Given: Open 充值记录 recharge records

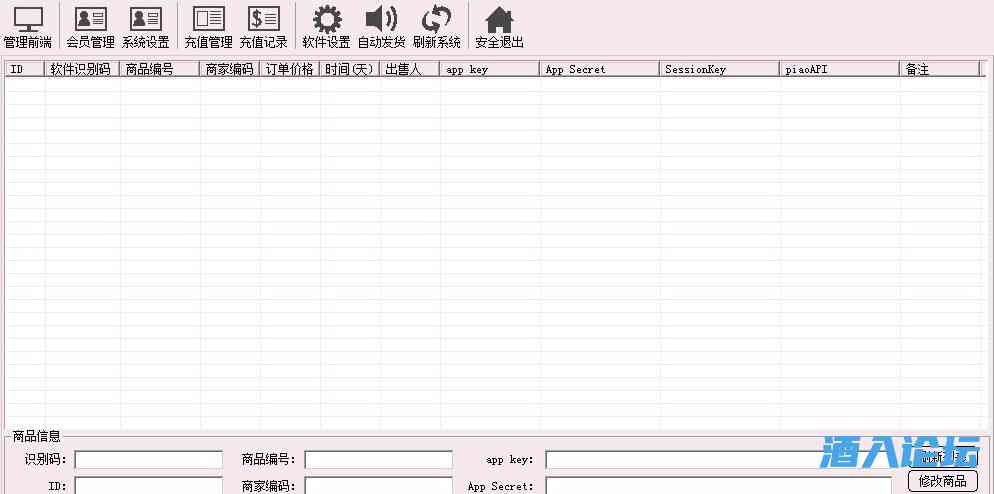Looking at the screenshot, I should pos(264,27).
